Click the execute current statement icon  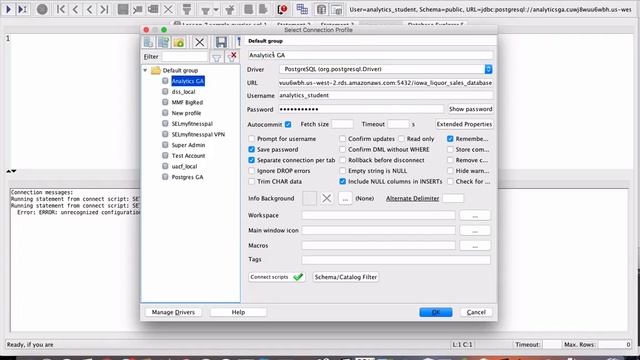22,9
